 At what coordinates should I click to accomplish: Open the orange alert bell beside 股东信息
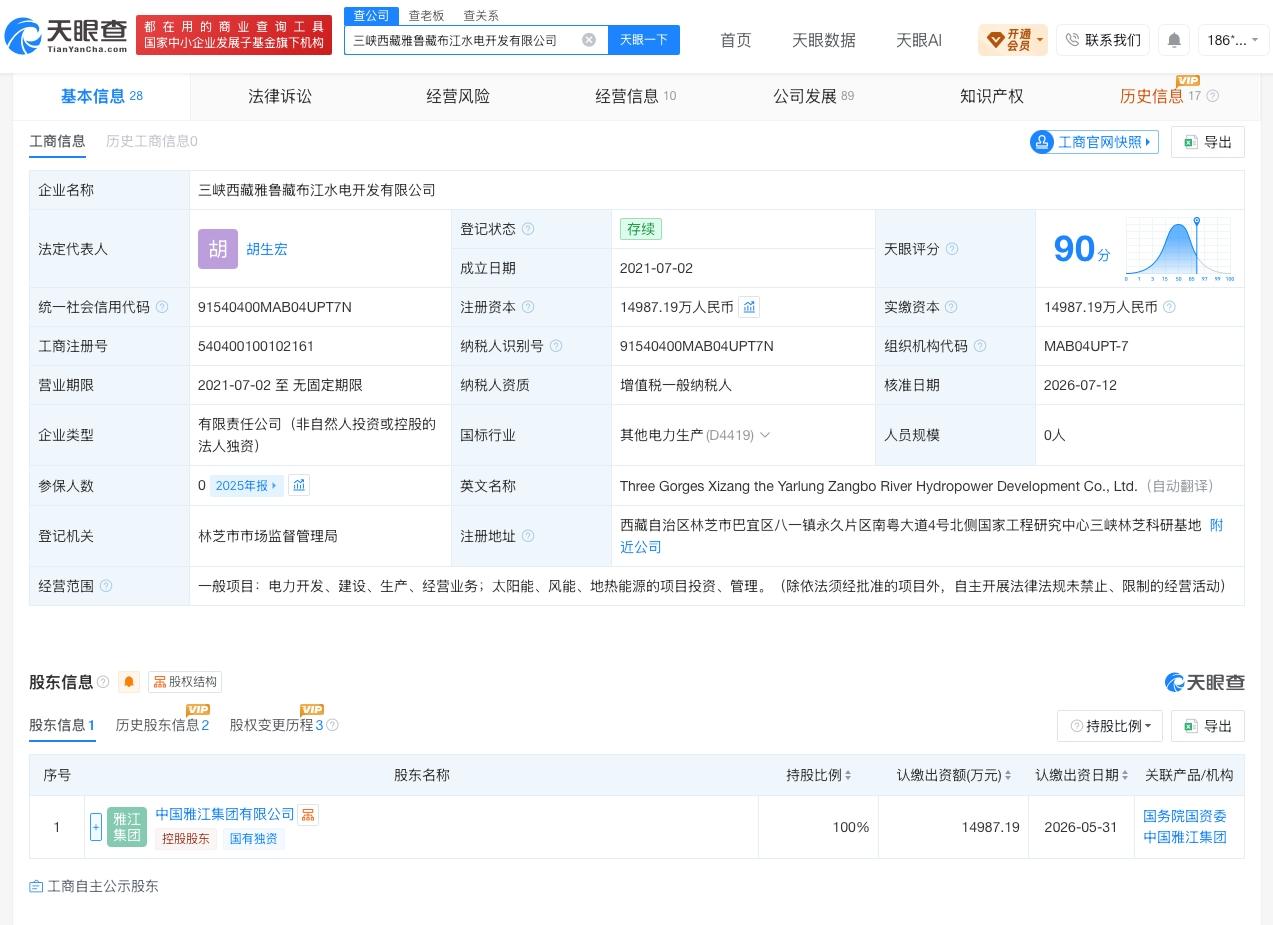(129, 682)
